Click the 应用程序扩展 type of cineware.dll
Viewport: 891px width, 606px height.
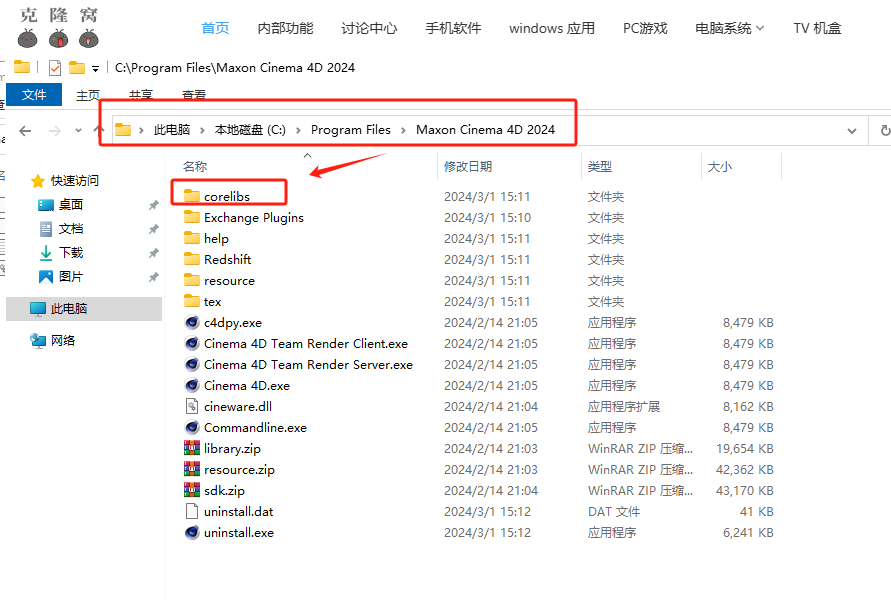point(623,406)
